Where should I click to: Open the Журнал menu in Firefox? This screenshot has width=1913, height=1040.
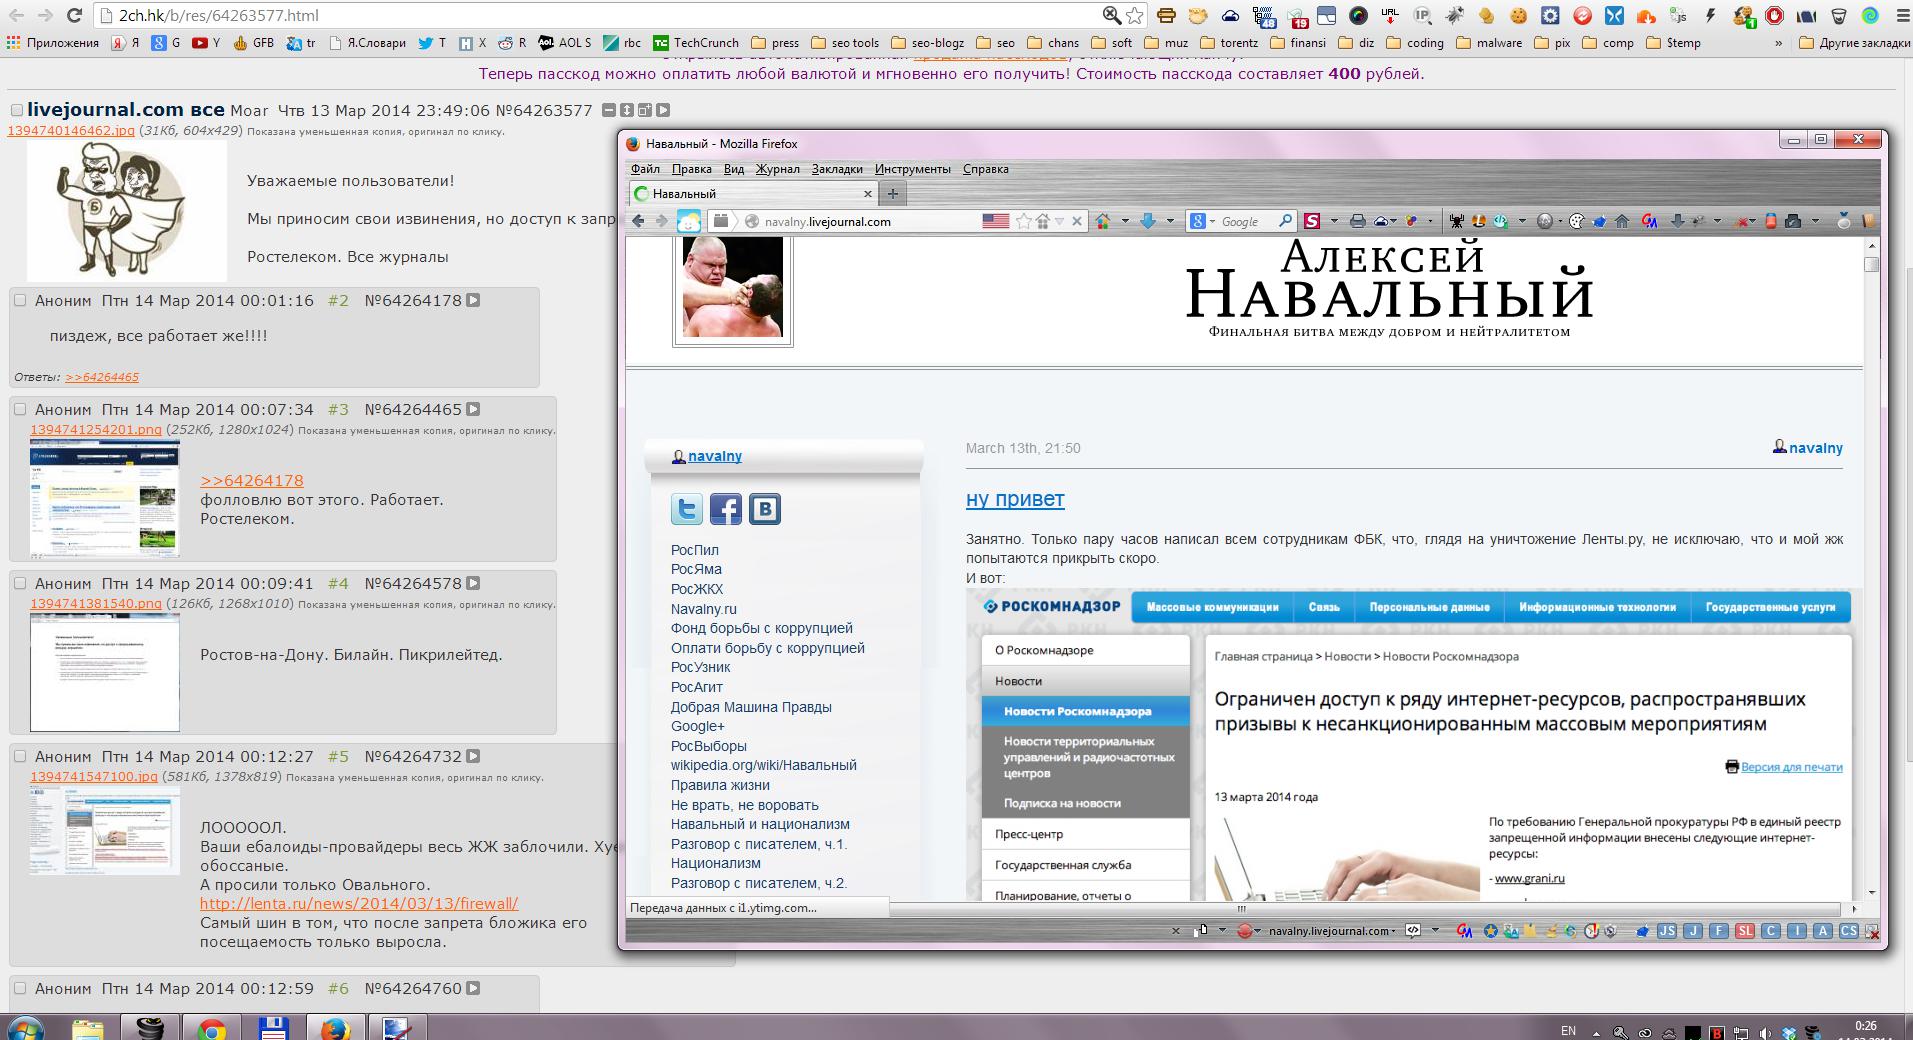pyautogui.click(x=778, y=169)
